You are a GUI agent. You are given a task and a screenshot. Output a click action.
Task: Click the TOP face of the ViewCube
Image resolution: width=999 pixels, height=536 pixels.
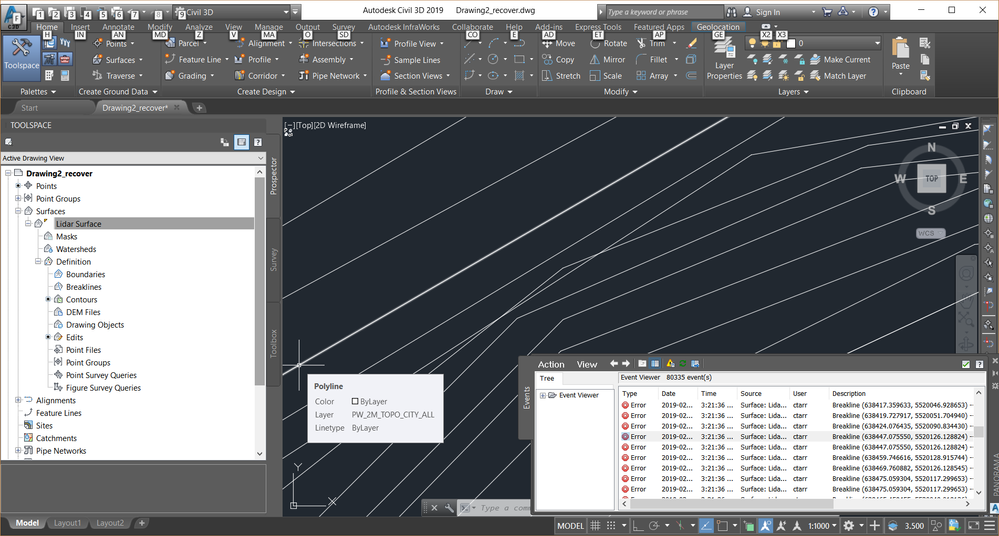coord(931,178)
